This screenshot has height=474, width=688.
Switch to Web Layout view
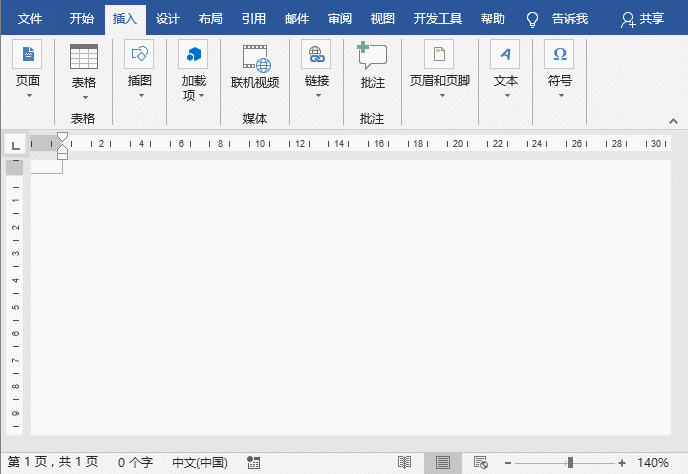tap(480, 463)
